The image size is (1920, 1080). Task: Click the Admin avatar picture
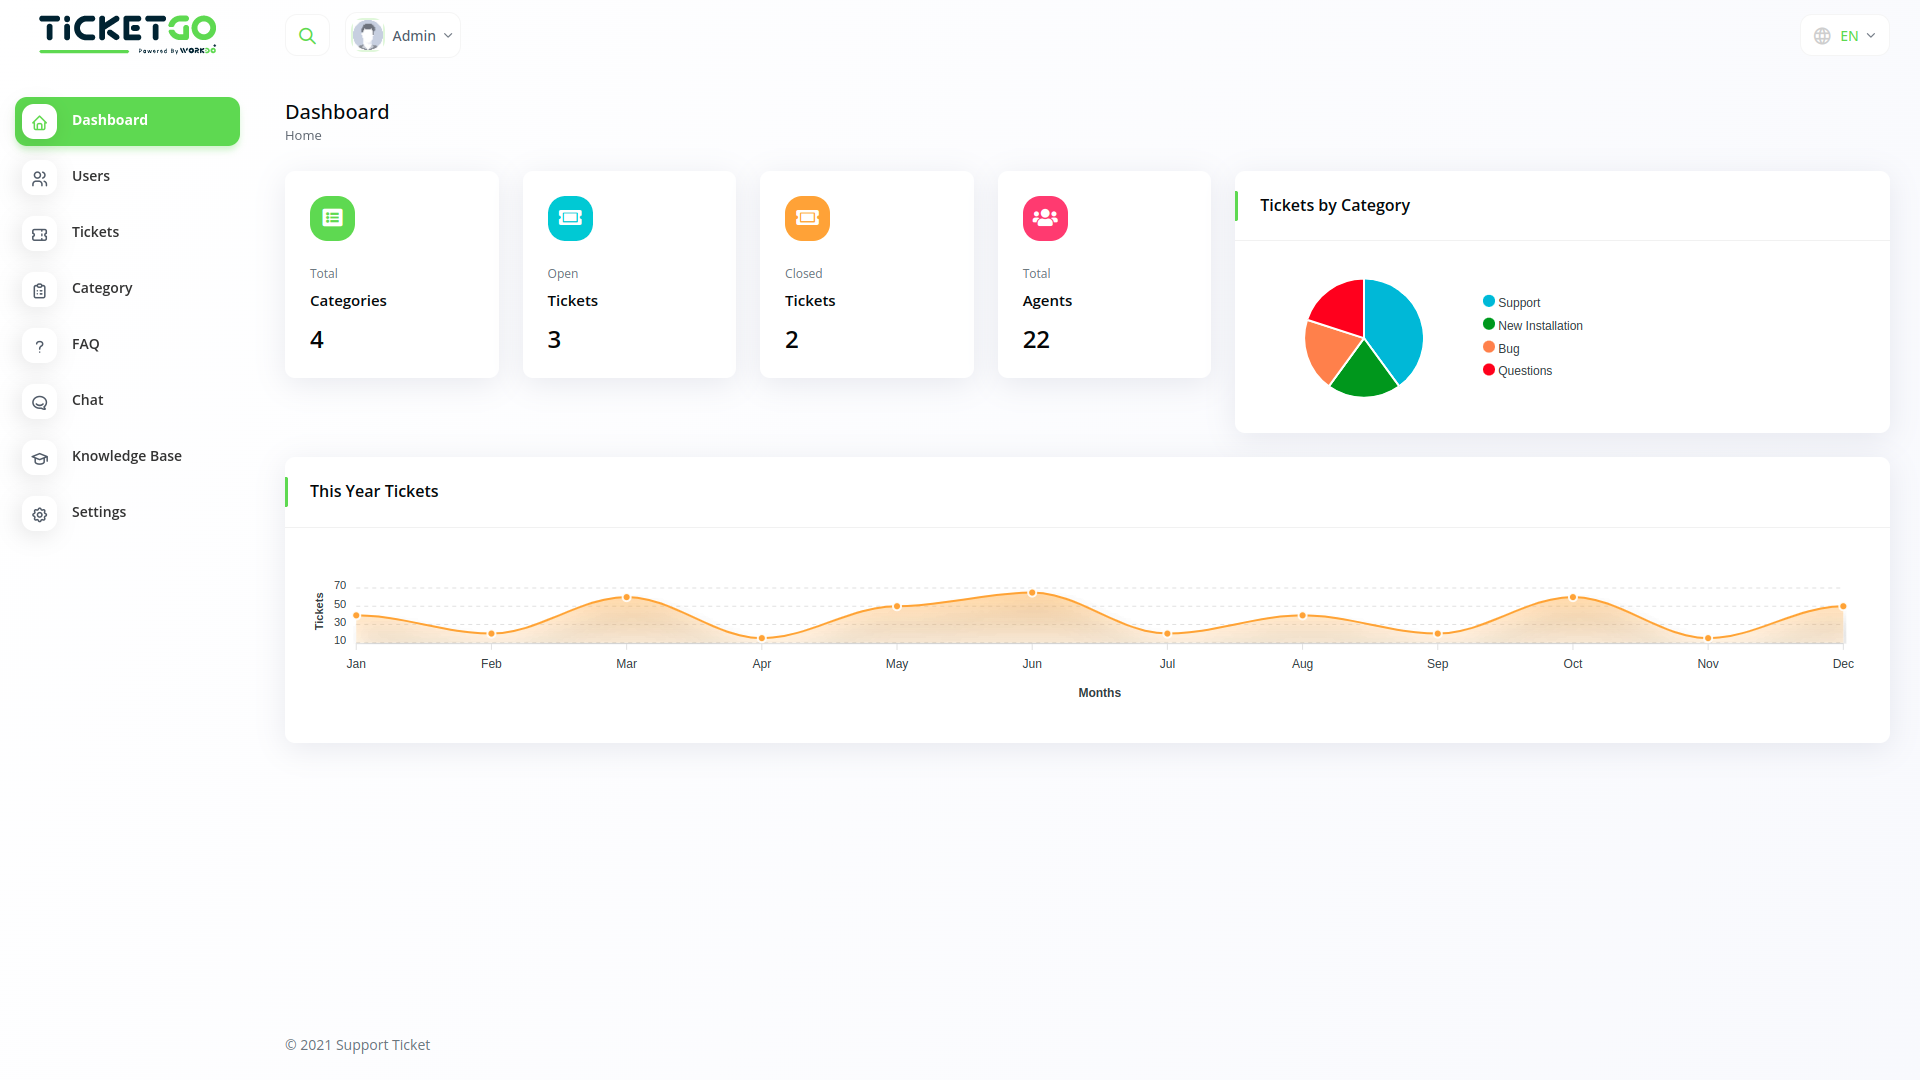point(368,36)
